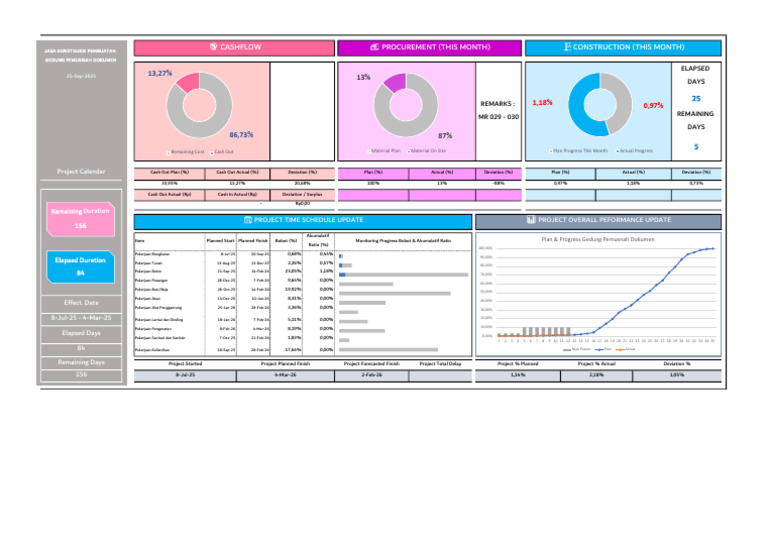Click the "2-Feb-26" forecasted finish cell
The image size is (768, 543).
point(372,375)
